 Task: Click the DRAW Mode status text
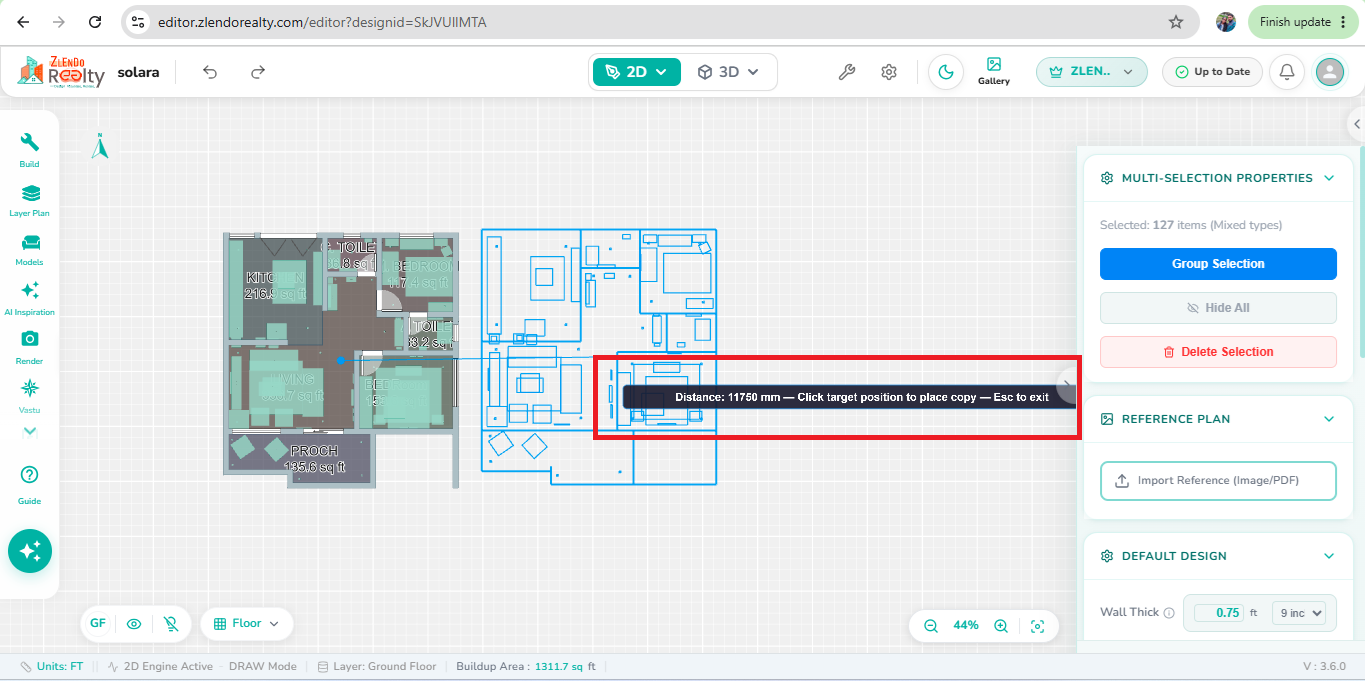(262, 666)
